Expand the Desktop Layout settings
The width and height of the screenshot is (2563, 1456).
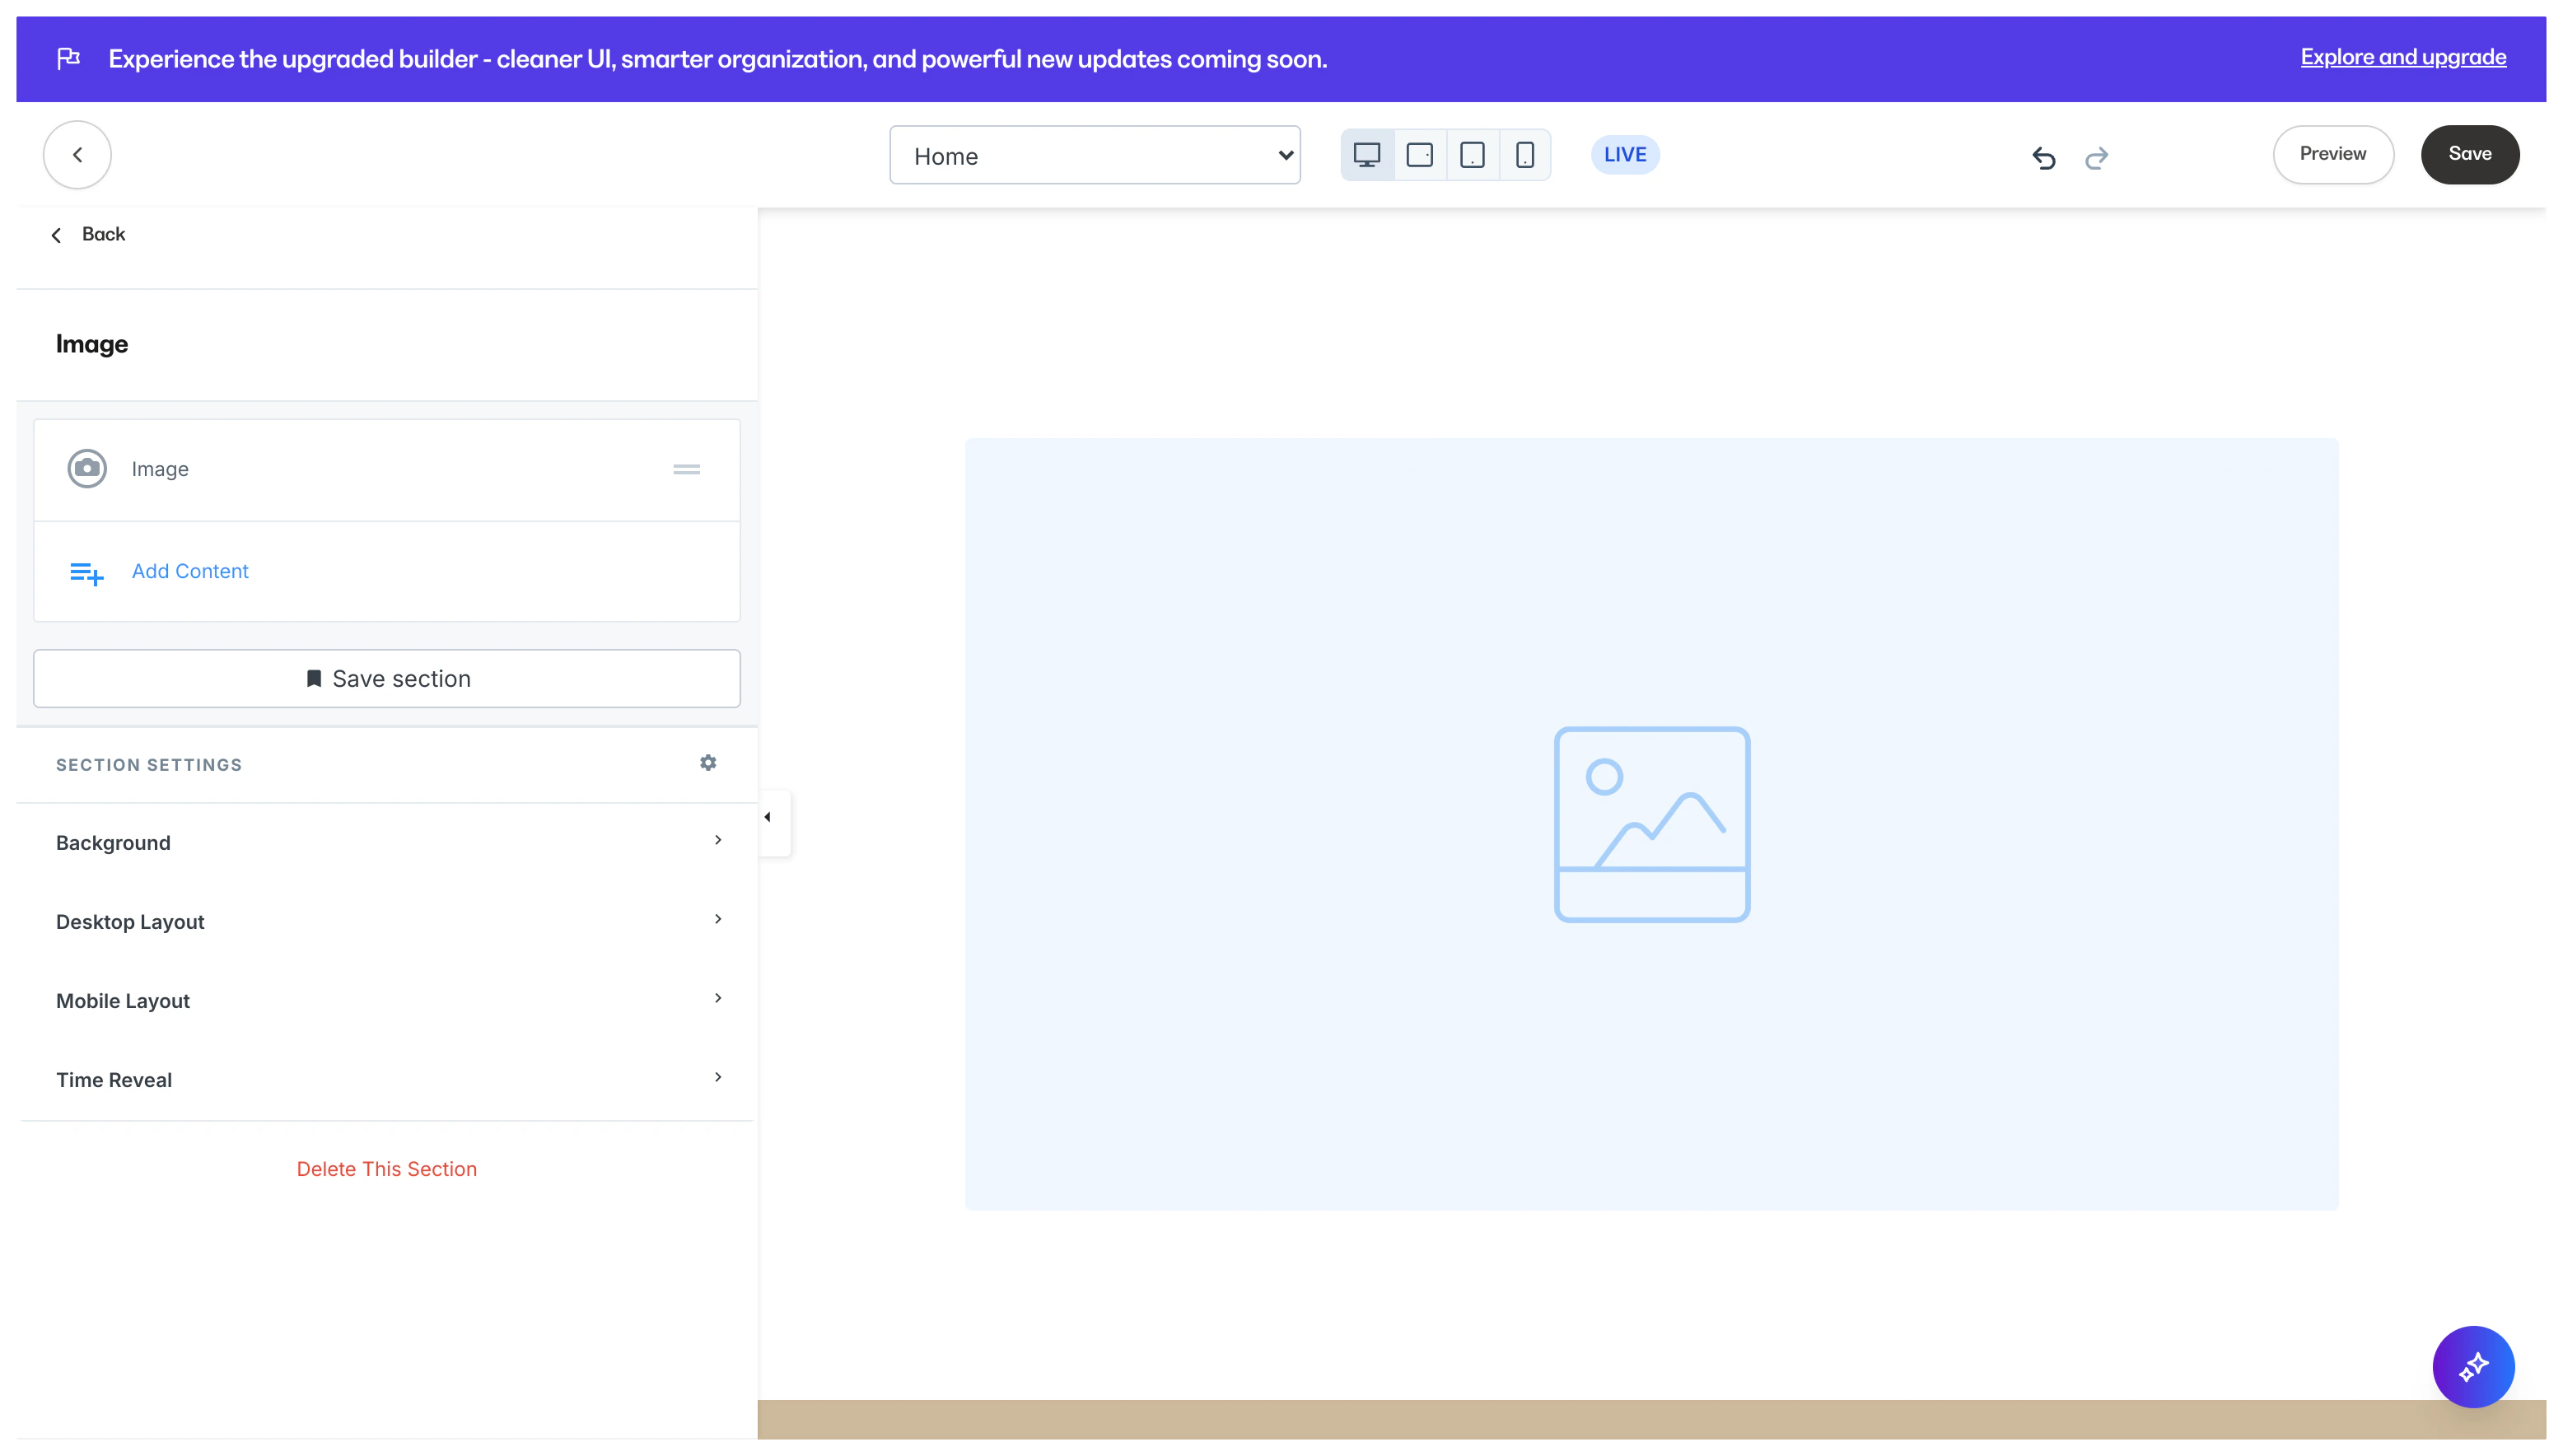(387, 921)
